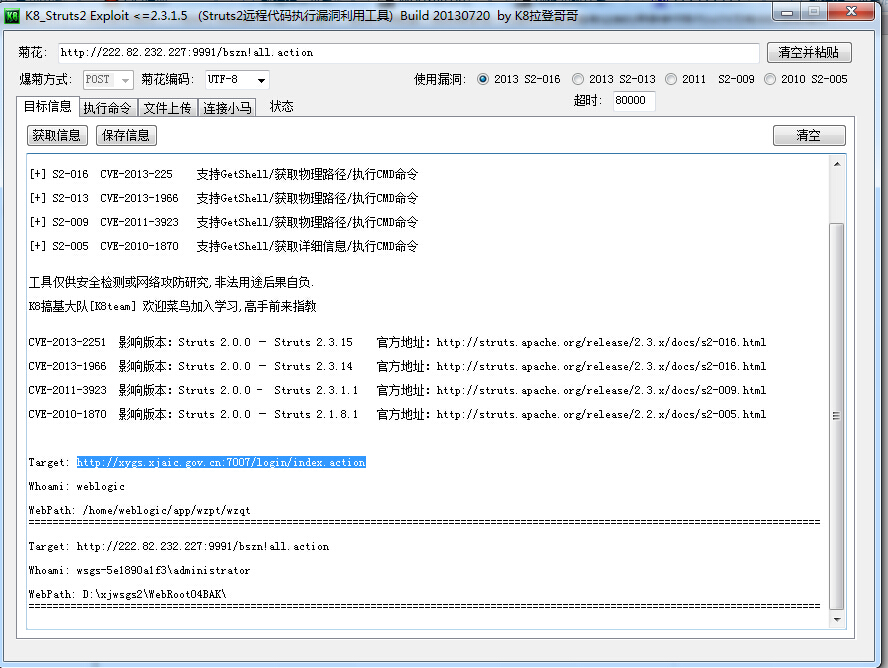
Task: Click the 获取信息 button
Action: (57, 135)
